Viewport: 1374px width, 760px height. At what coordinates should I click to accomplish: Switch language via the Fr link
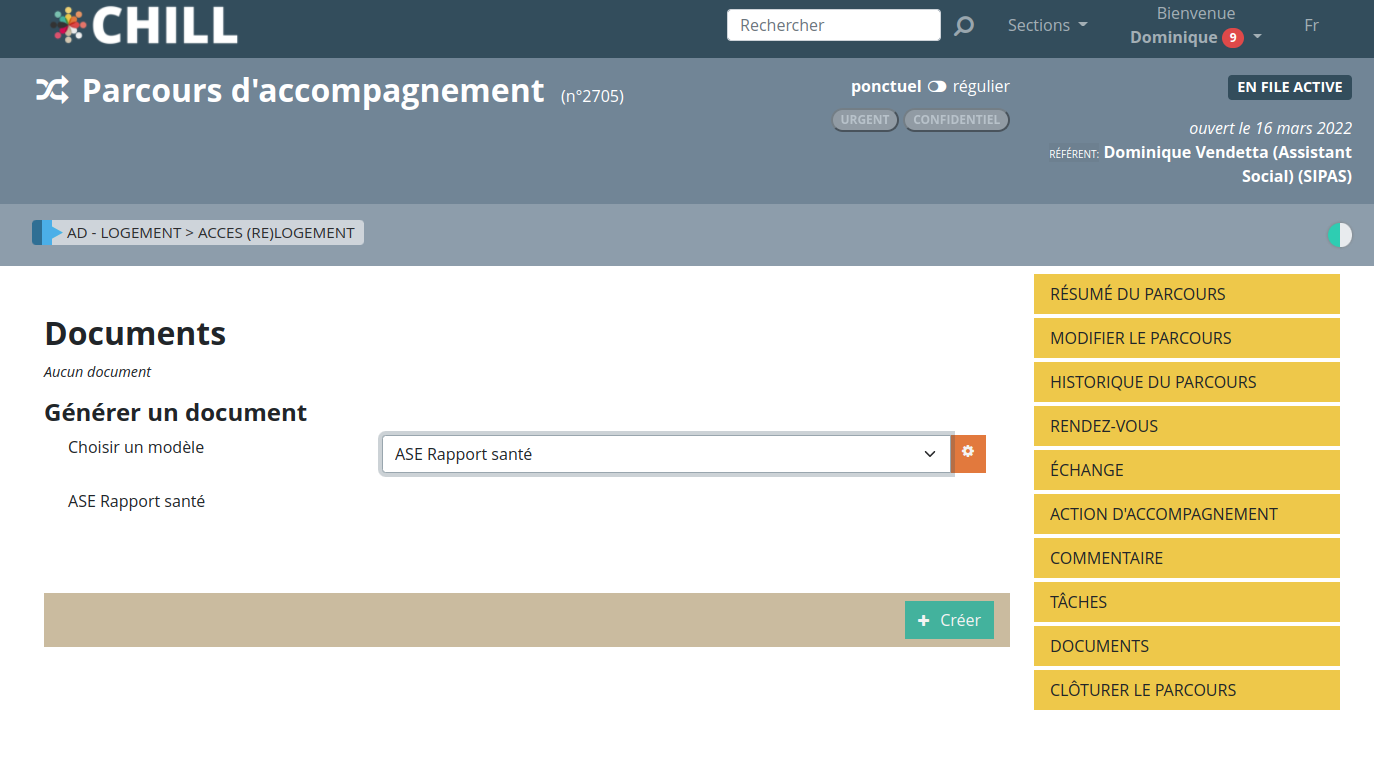(x=1311, y=25)
